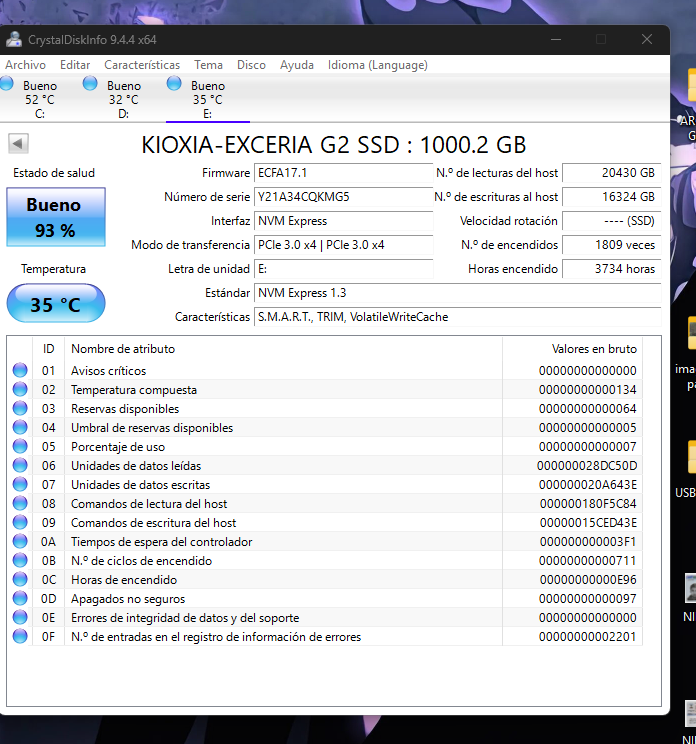Viewport: 696px width, 744px height.
Task: Click status dot for Unidades de datos leídas
Action: coord(20,465)
